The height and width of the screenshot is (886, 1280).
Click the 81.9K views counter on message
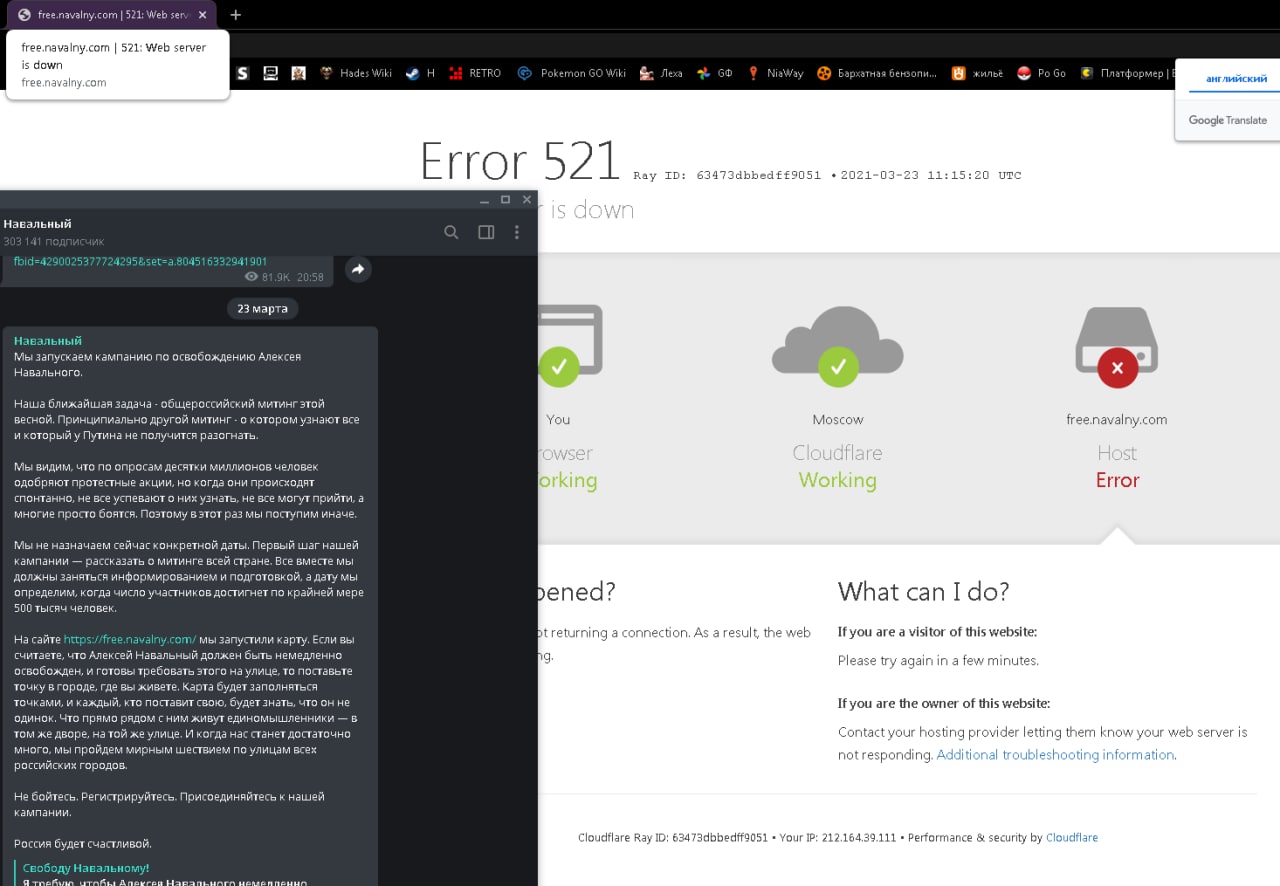(267, 277)
